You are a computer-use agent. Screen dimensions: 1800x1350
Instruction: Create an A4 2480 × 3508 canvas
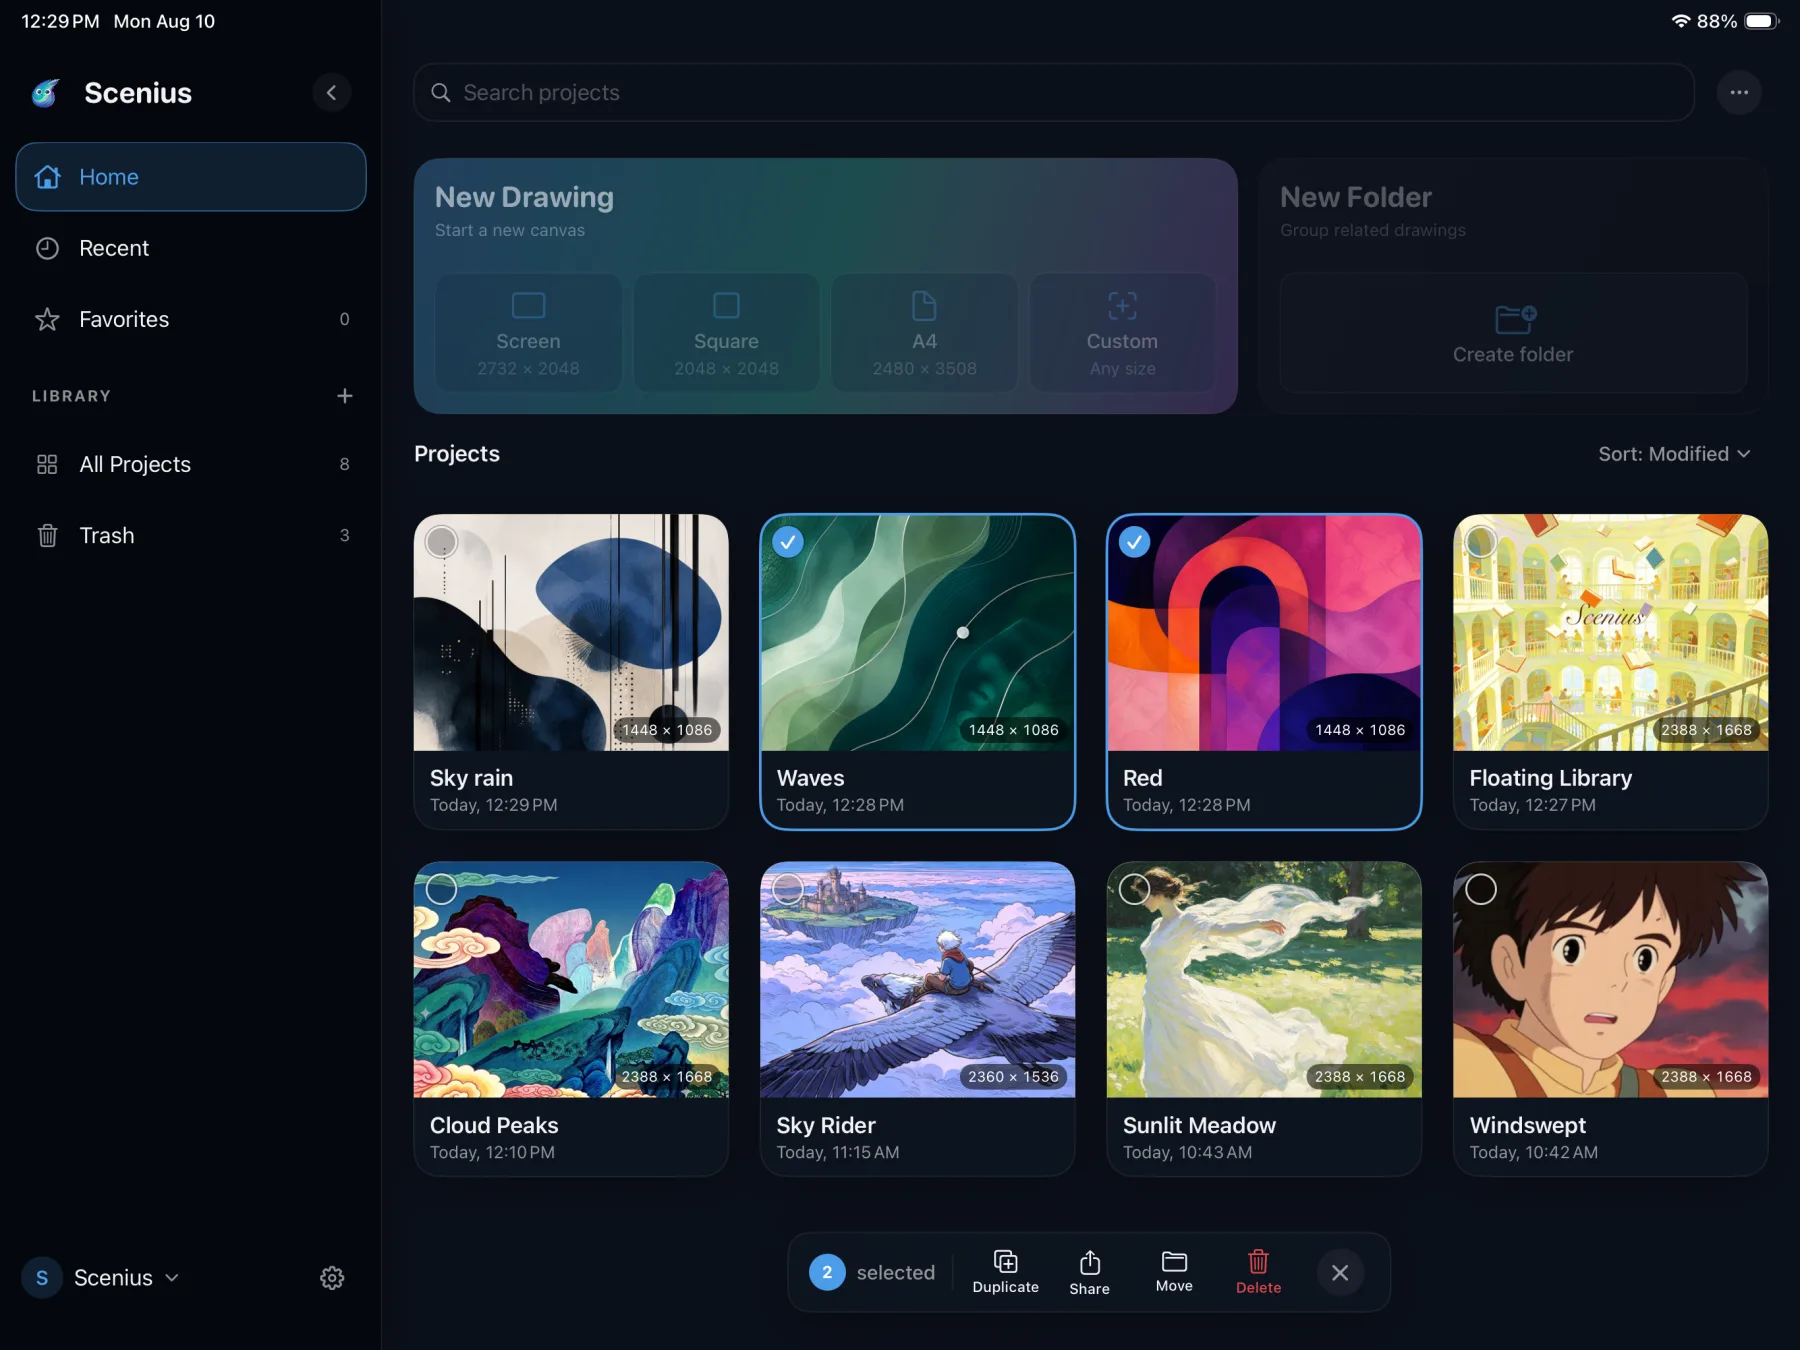point(925,334)
